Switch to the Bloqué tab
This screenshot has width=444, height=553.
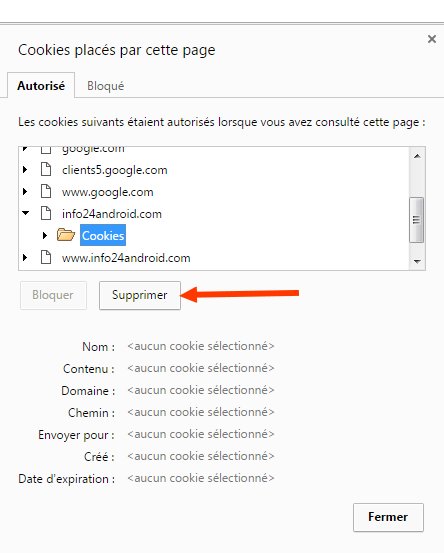(105, 86)
